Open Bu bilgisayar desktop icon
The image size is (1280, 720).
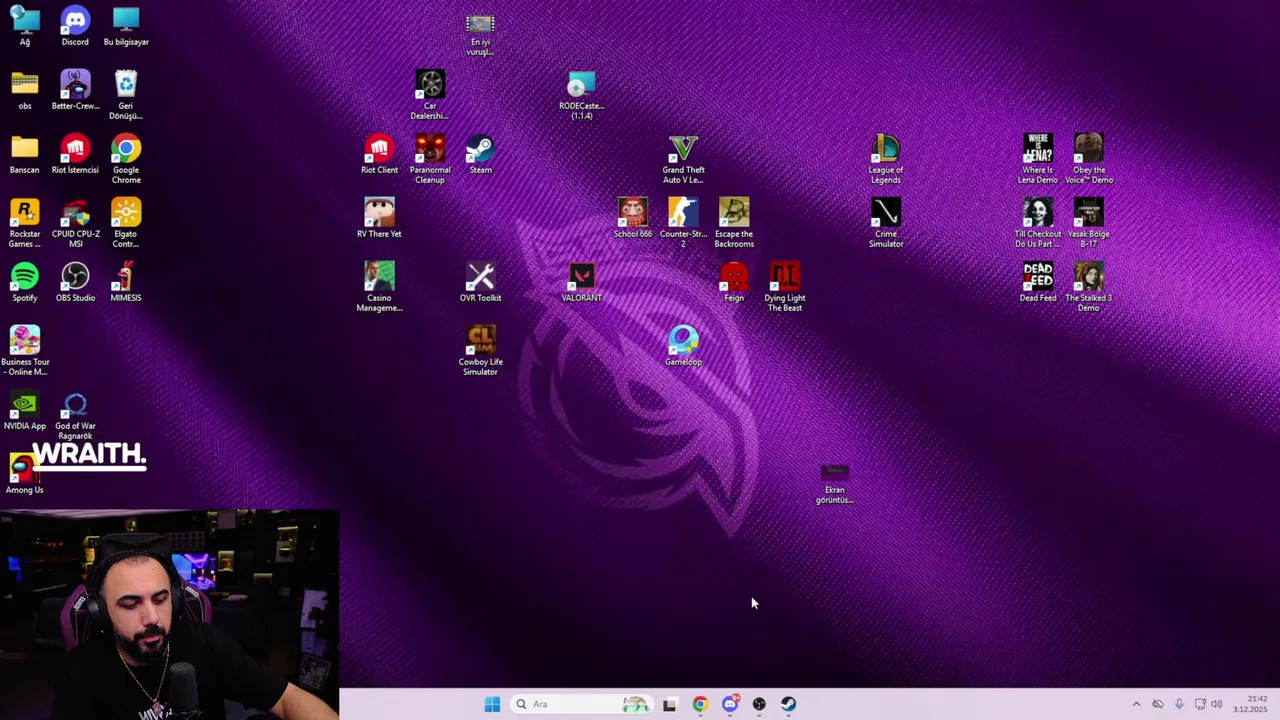[126, 26]
